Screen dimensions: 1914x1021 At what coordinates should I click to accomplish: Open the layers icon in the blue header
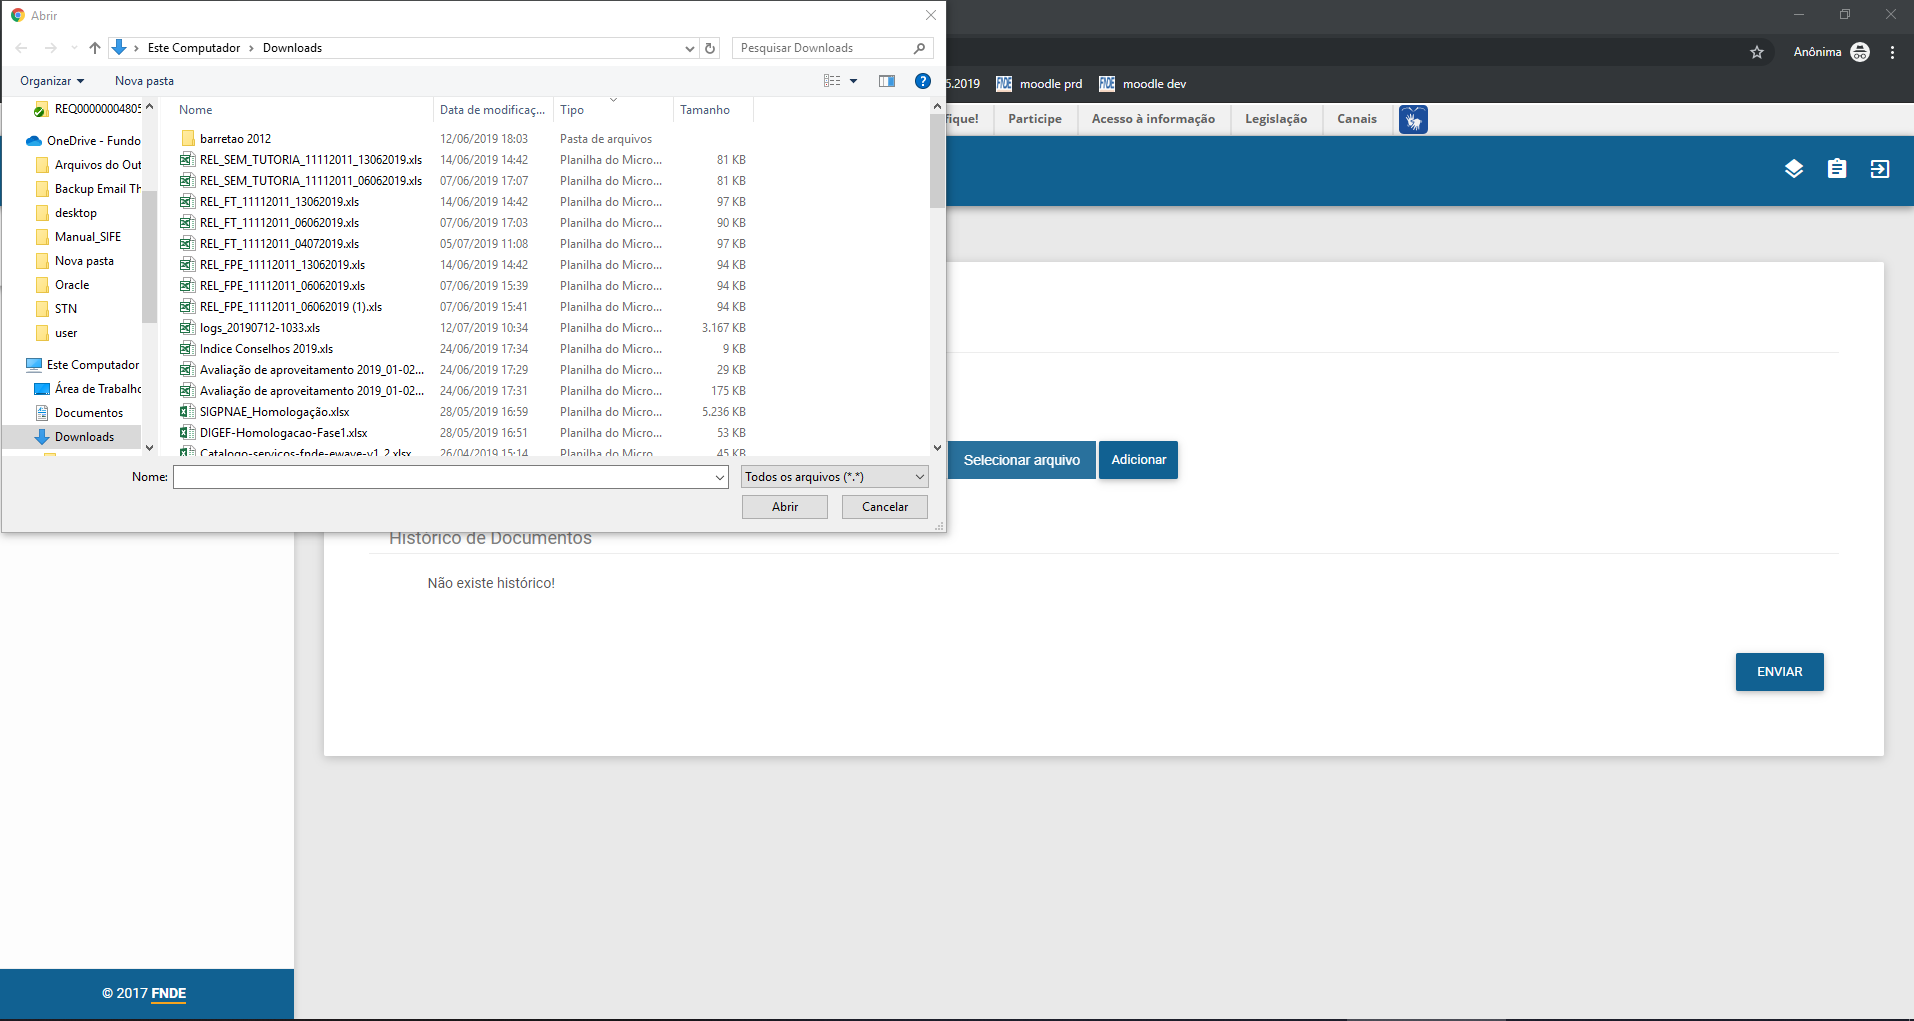pyautogui.click(x=1794, y=169)
